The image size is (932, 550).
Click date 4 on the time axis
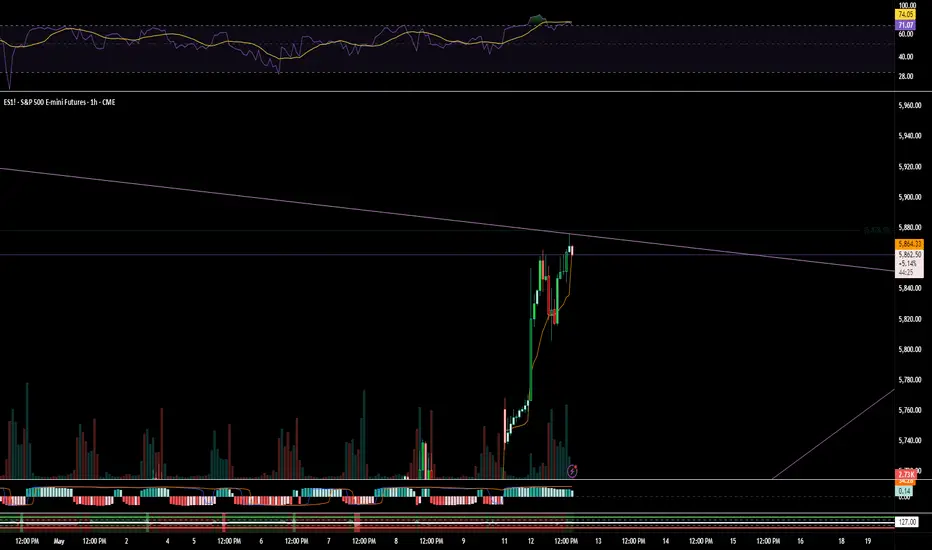[168, 541]
